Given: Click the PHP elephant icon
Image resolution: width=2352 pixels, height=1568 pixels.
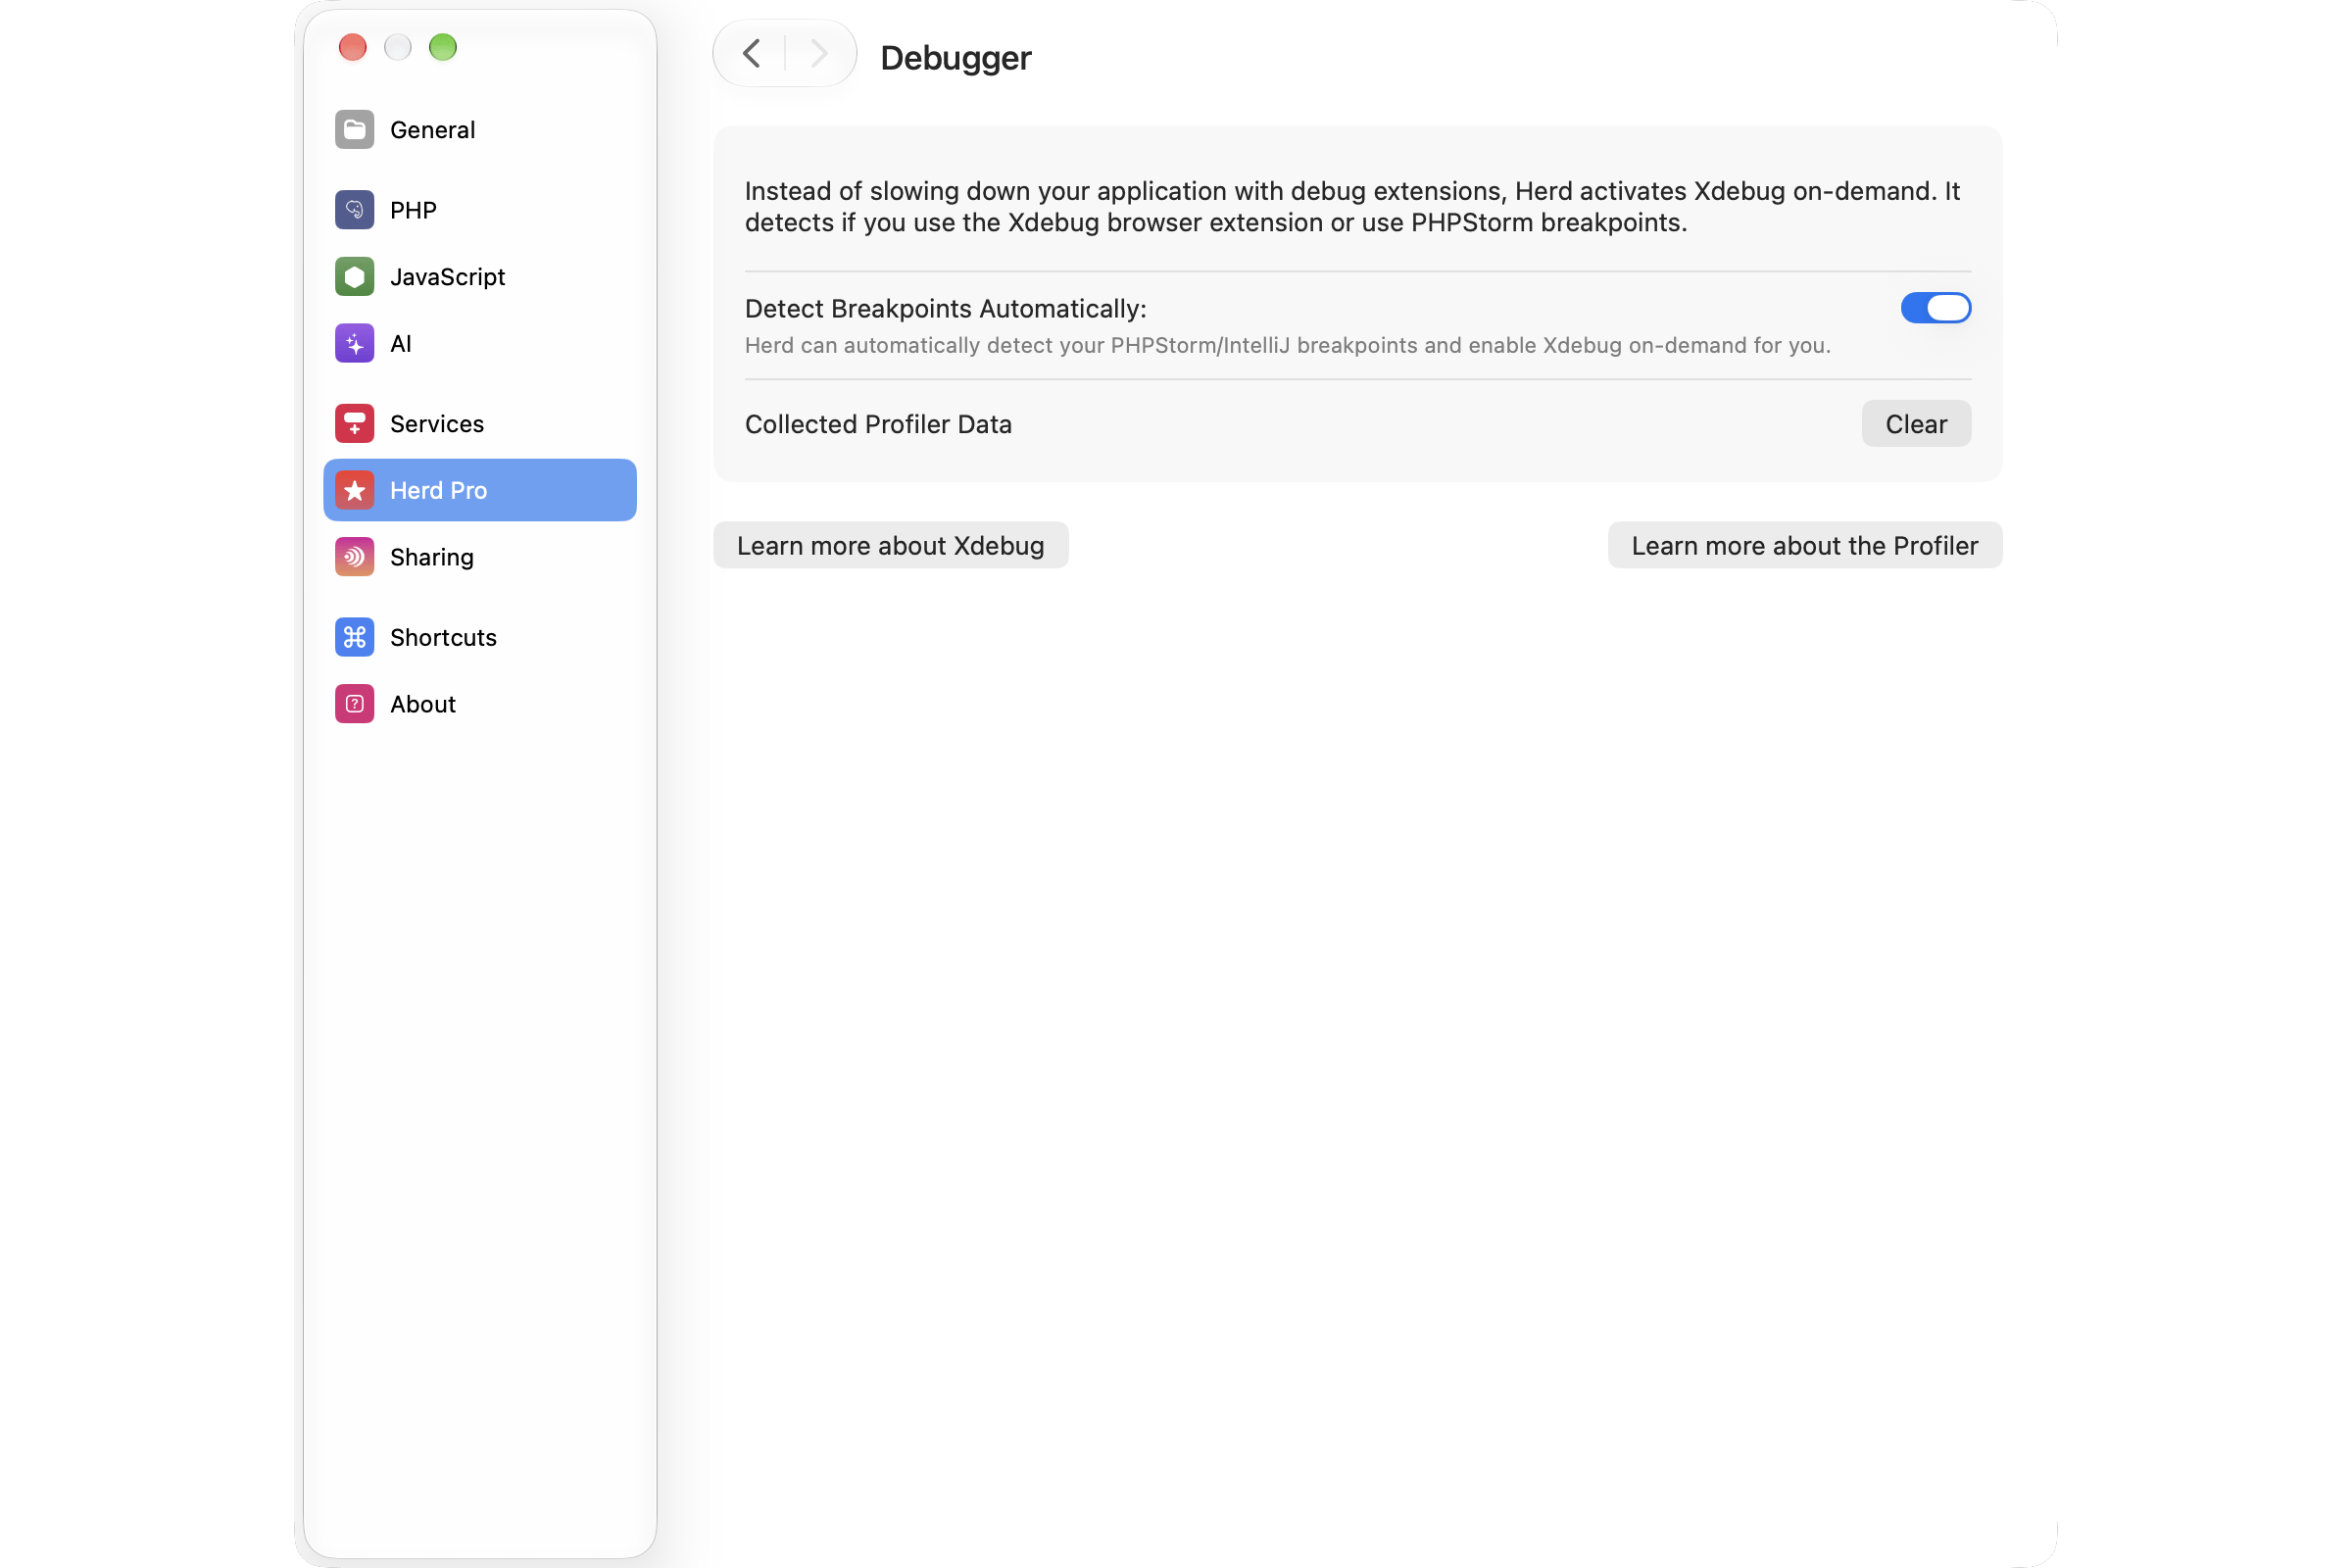Looking at the screenshot, I should [x=354, y=210].
